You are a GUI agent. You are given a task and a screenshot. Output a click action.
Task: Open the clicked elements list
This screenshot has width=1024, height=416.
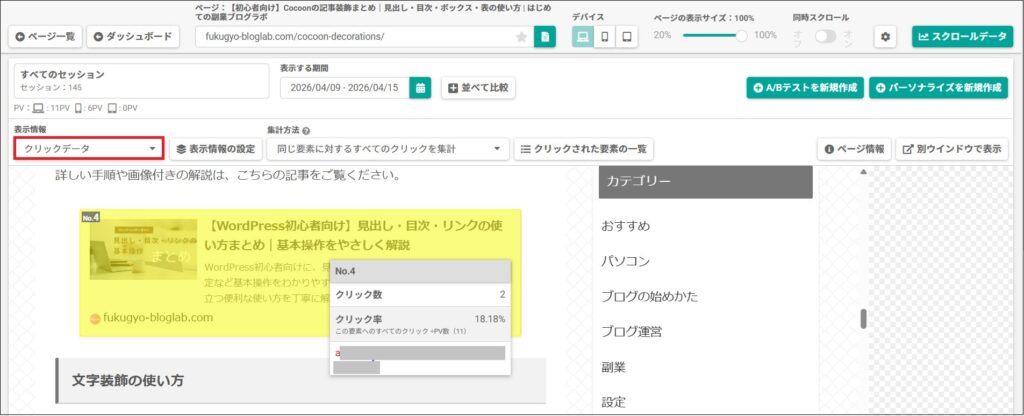[583, 149]
